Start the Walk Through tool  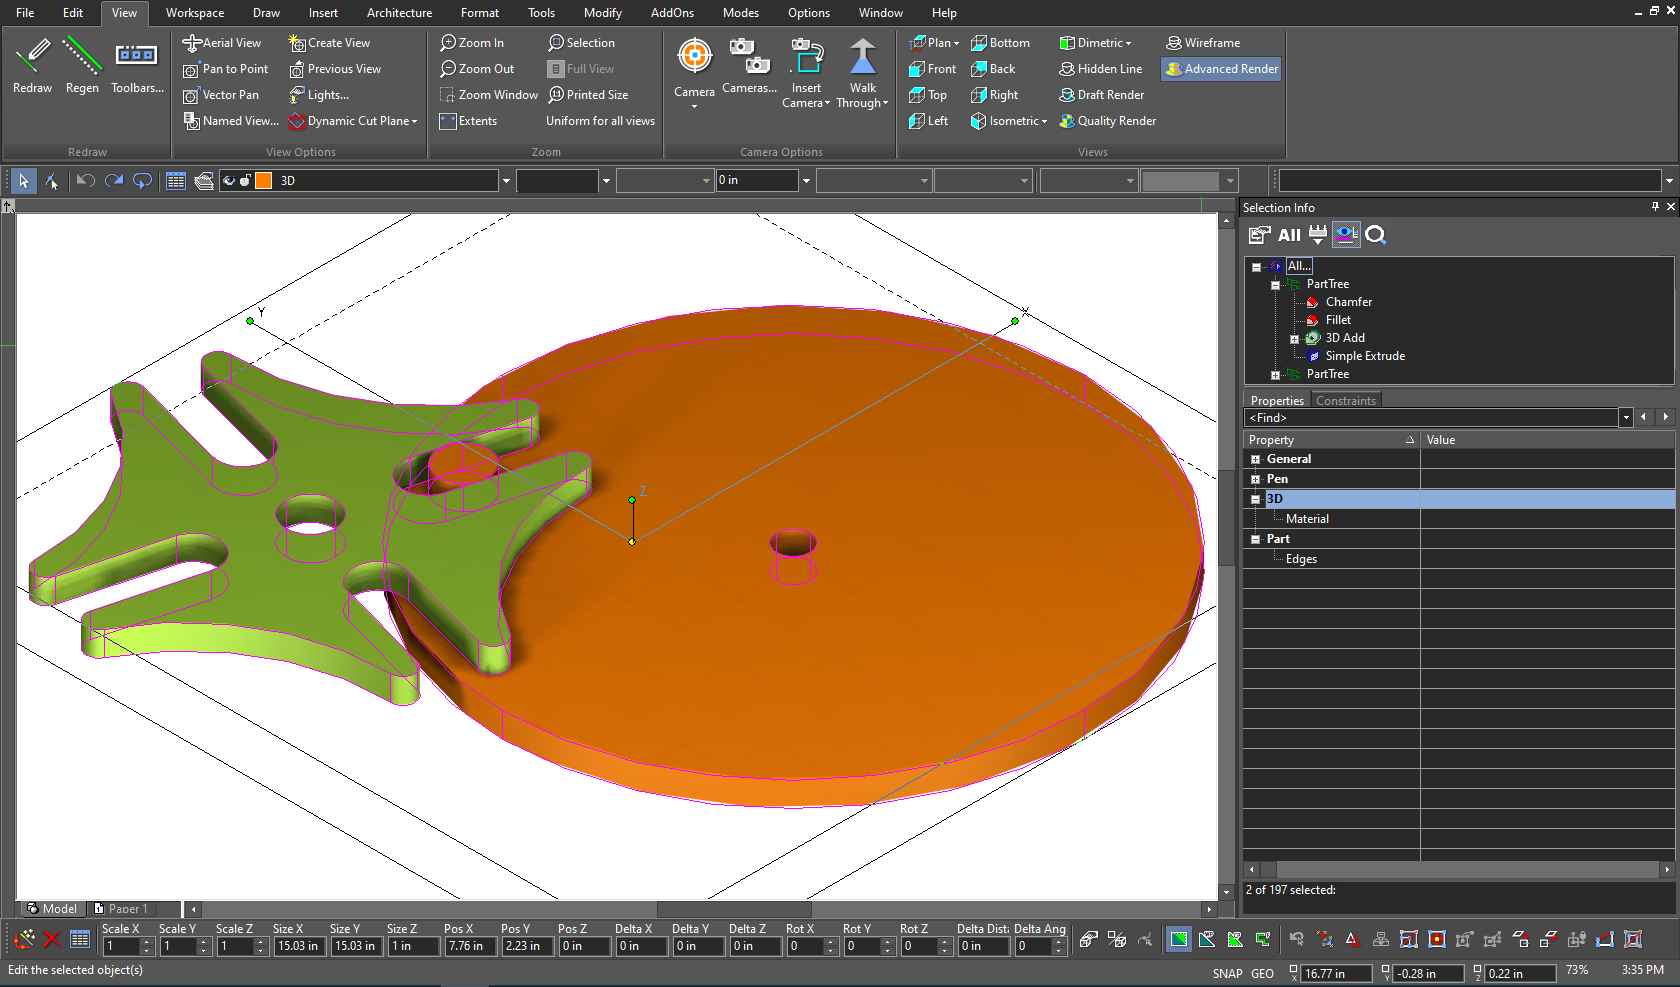coord(862,57)
